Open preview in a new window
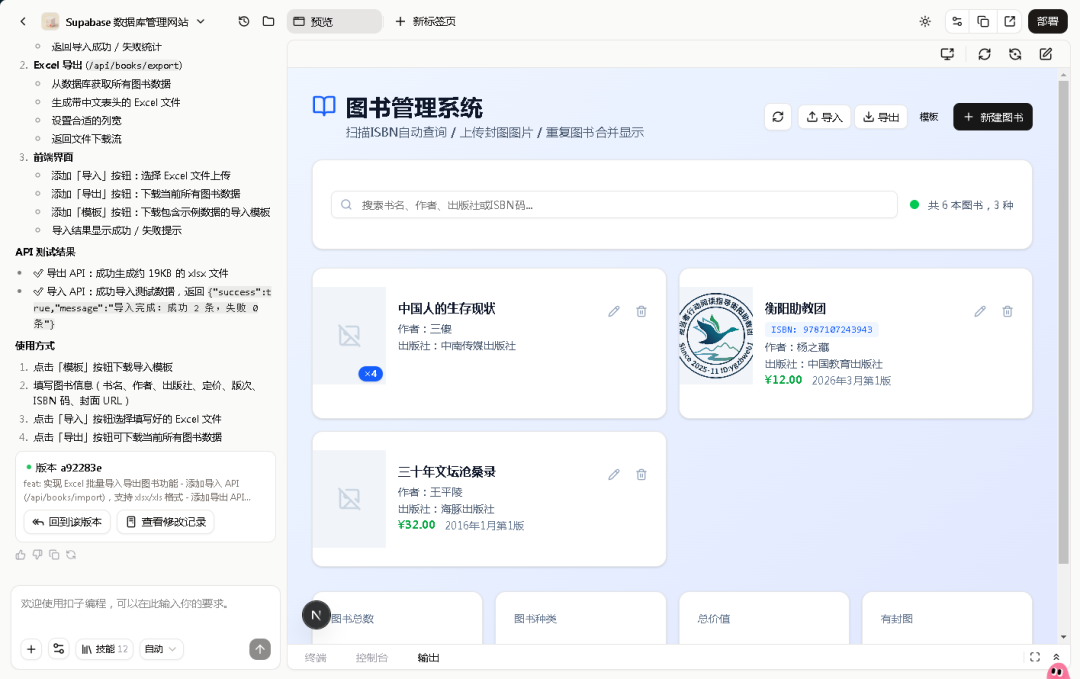Screen dimensions: 1080x679 (1008, 20)
